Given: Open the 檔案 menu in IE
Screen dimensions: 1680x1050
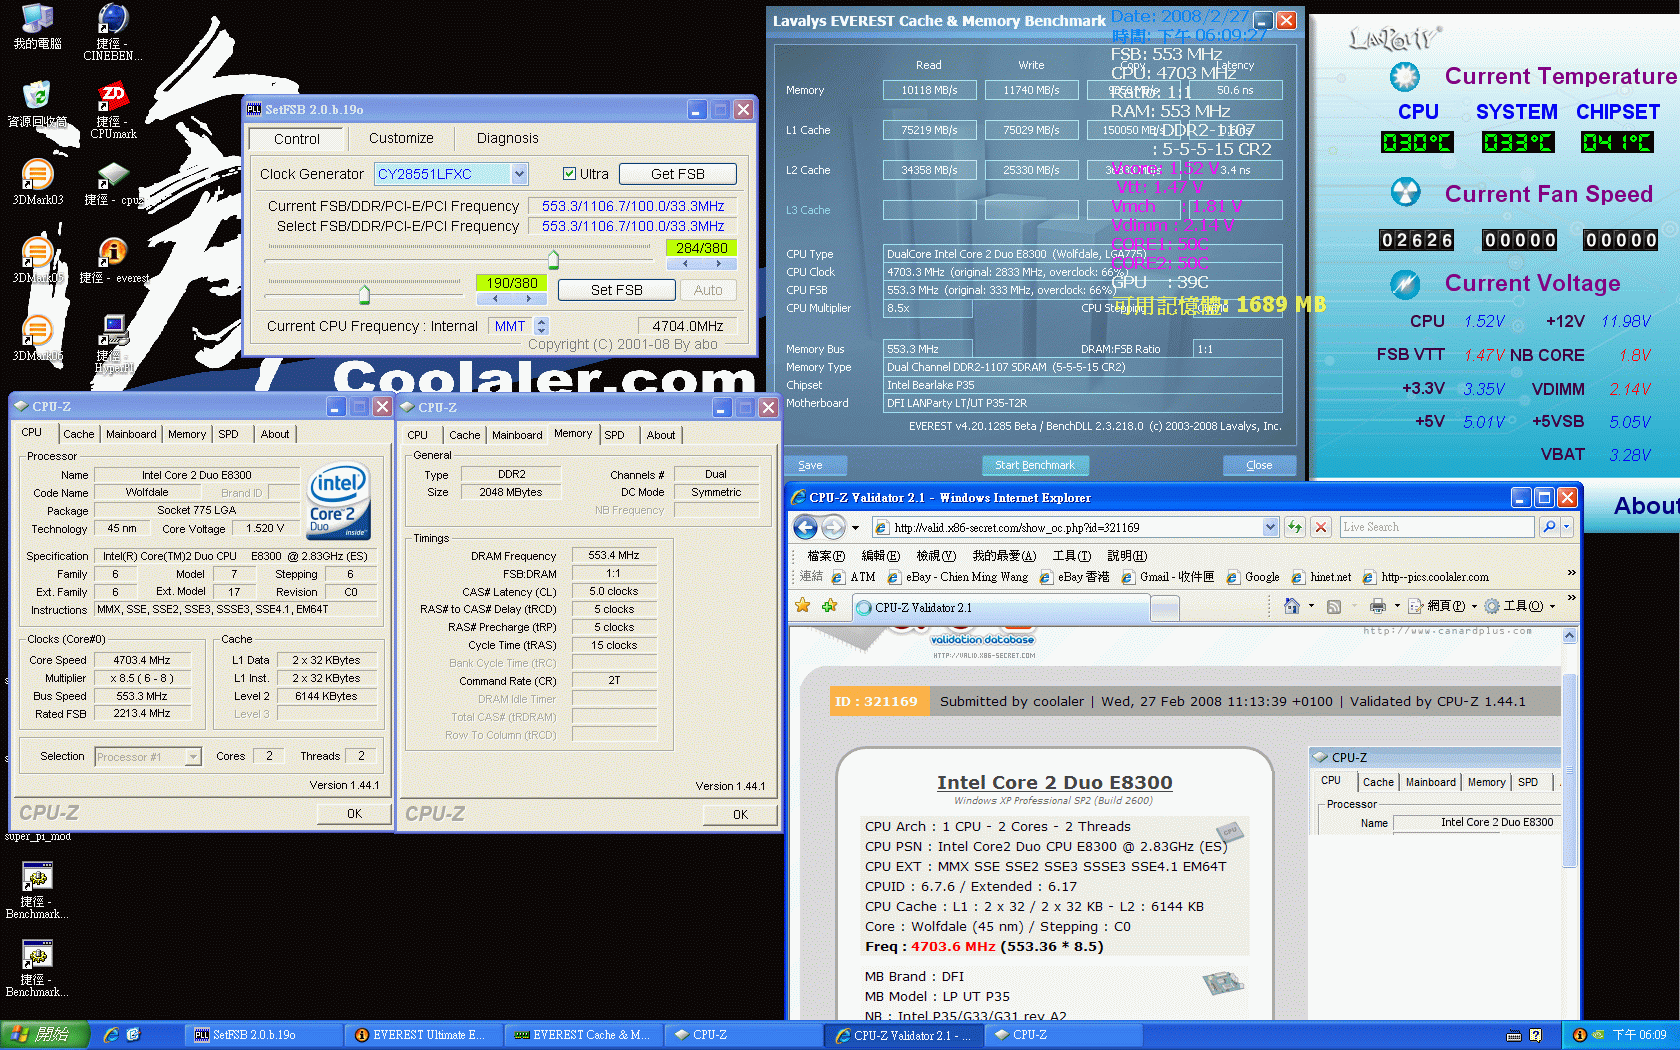Looking at the screenshot, I should 826,556.
